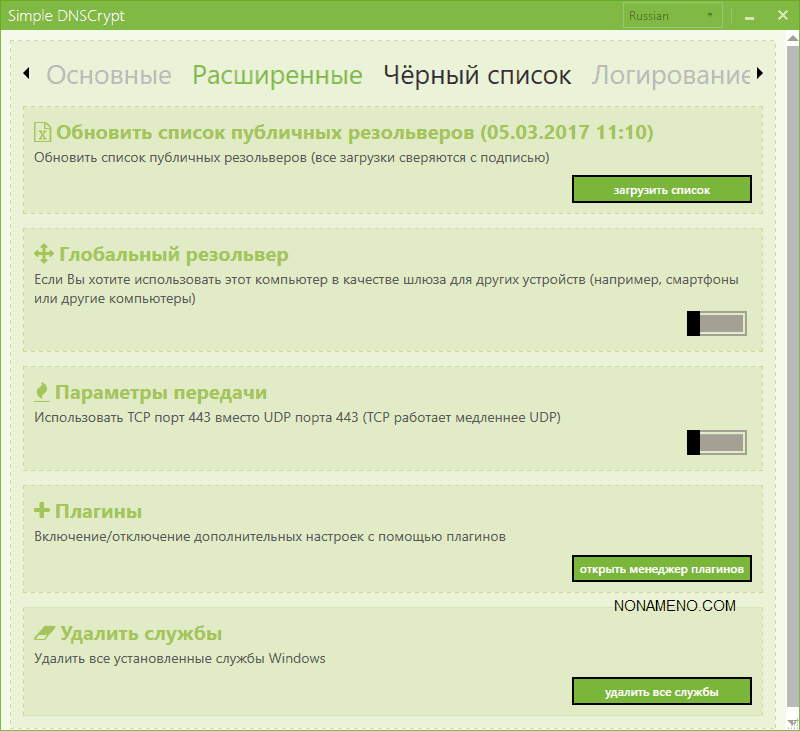Close the Simple DNSCrypt window
Viewport: 800px width, 731px height.
779,16
